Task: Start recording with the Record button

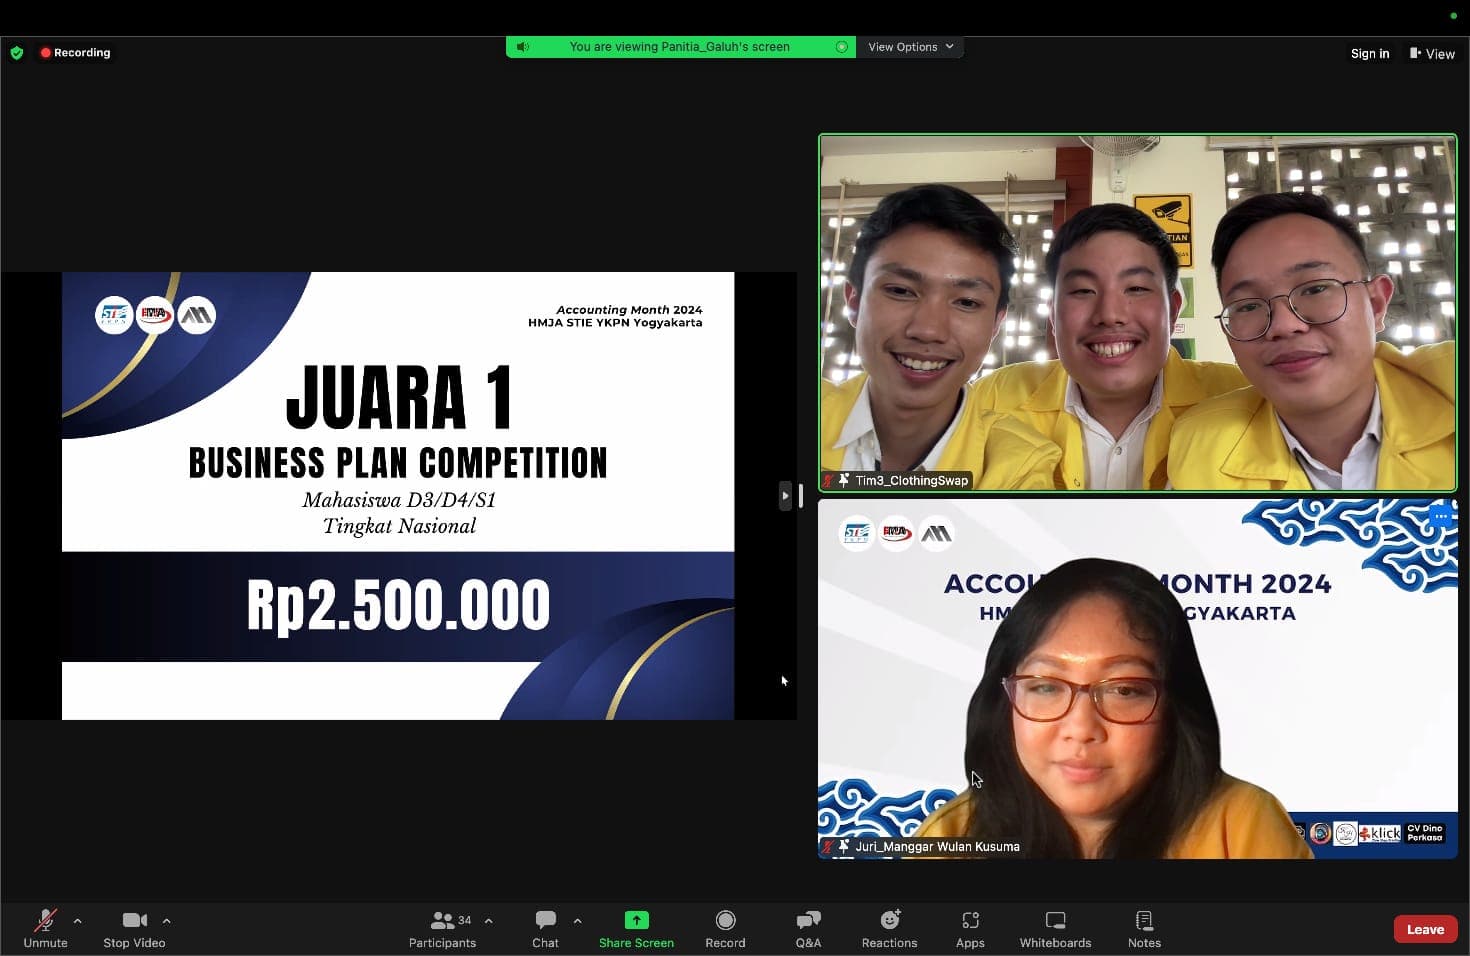Action: 725,928
